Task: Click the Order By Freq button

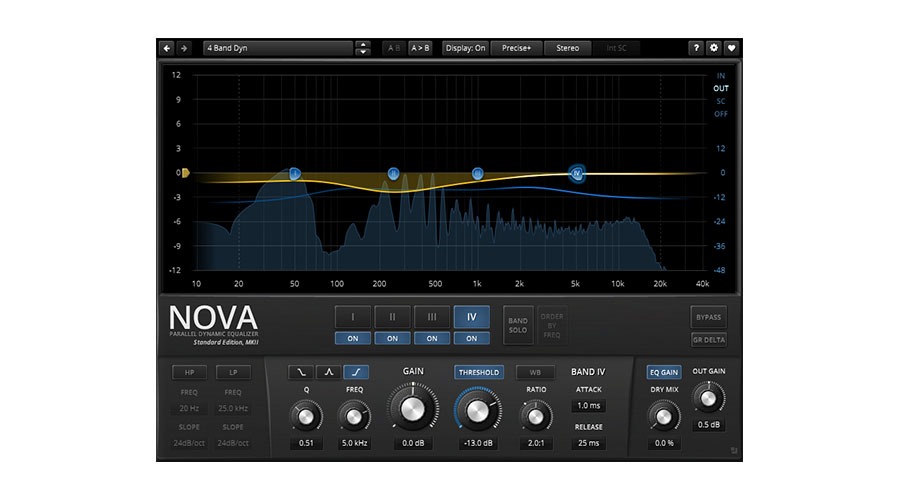Action: click(x=552, y=325)
